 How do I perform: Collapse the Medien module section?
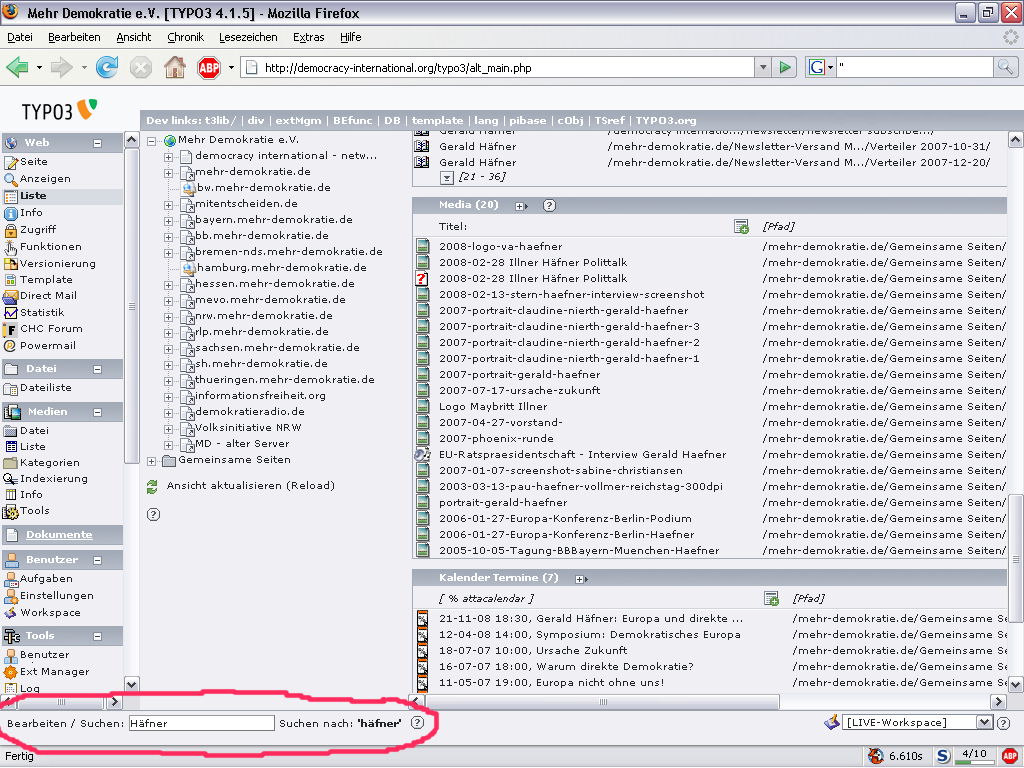tap(97, 412)
